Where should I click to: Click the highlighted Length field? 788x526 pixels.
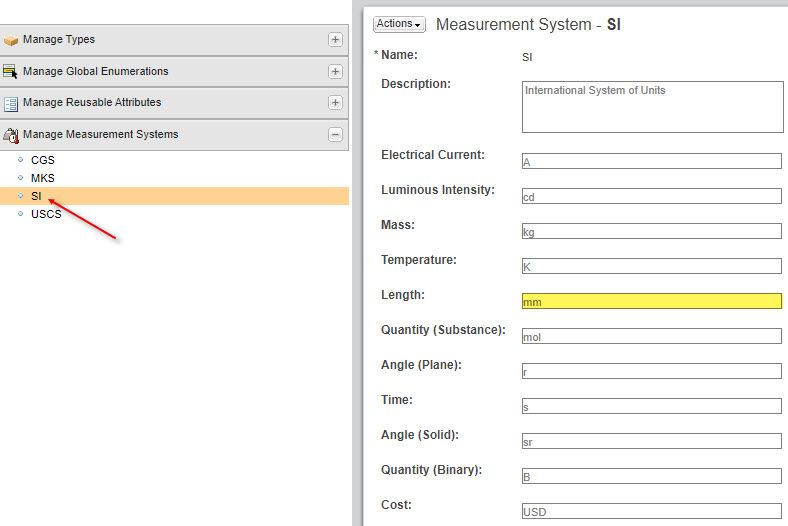pos(651,301)
